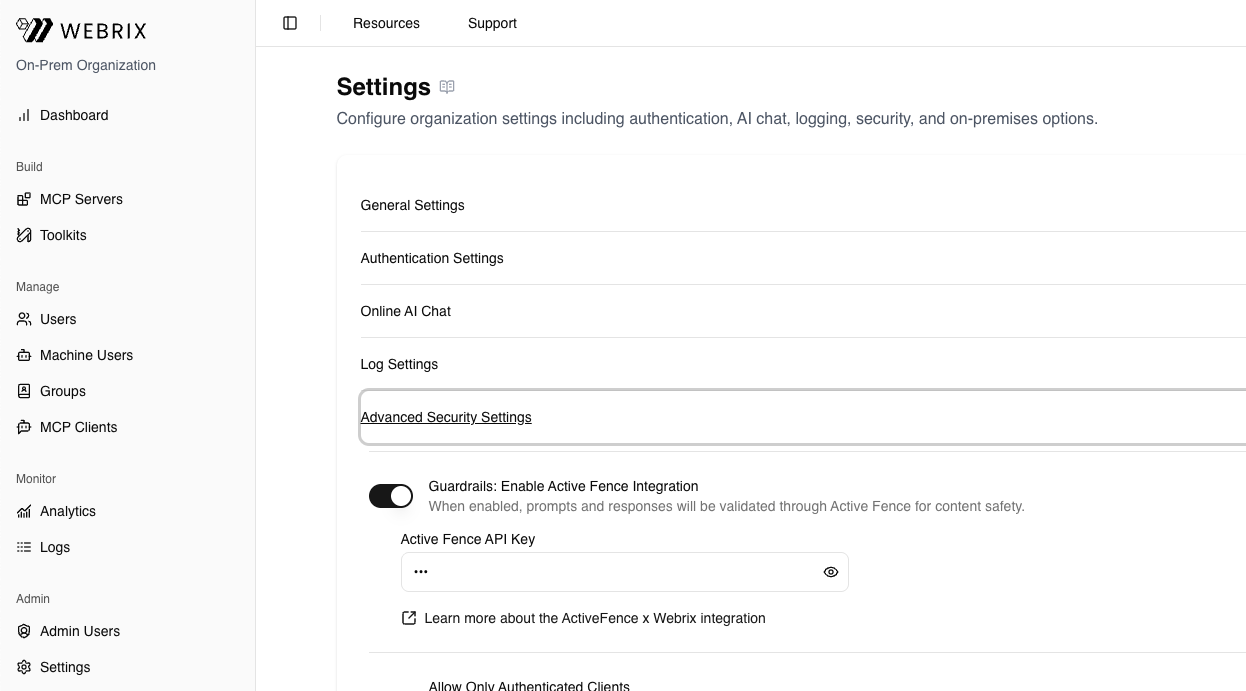Expand the General Settings section
Image resolution: width=1246 pixels, height=691 pixels.
pyautogui.click(x=412, y=205)
